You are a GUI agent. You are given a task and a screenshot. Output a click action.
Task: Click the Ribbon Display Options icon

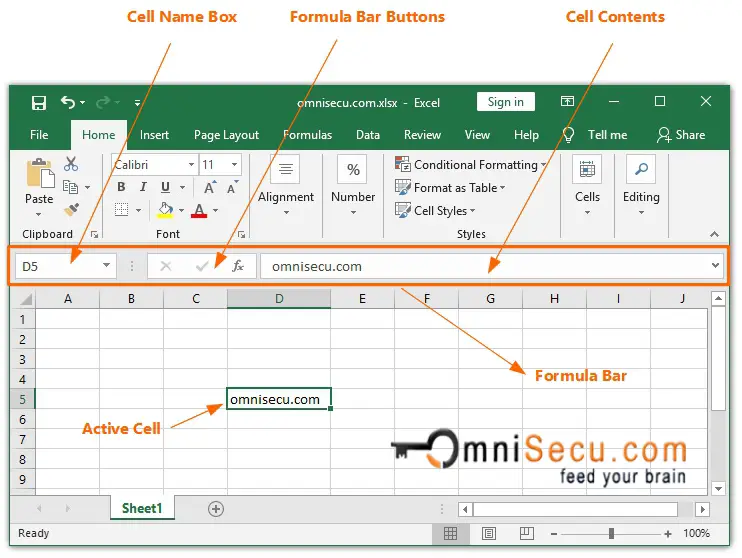(567, 101)
